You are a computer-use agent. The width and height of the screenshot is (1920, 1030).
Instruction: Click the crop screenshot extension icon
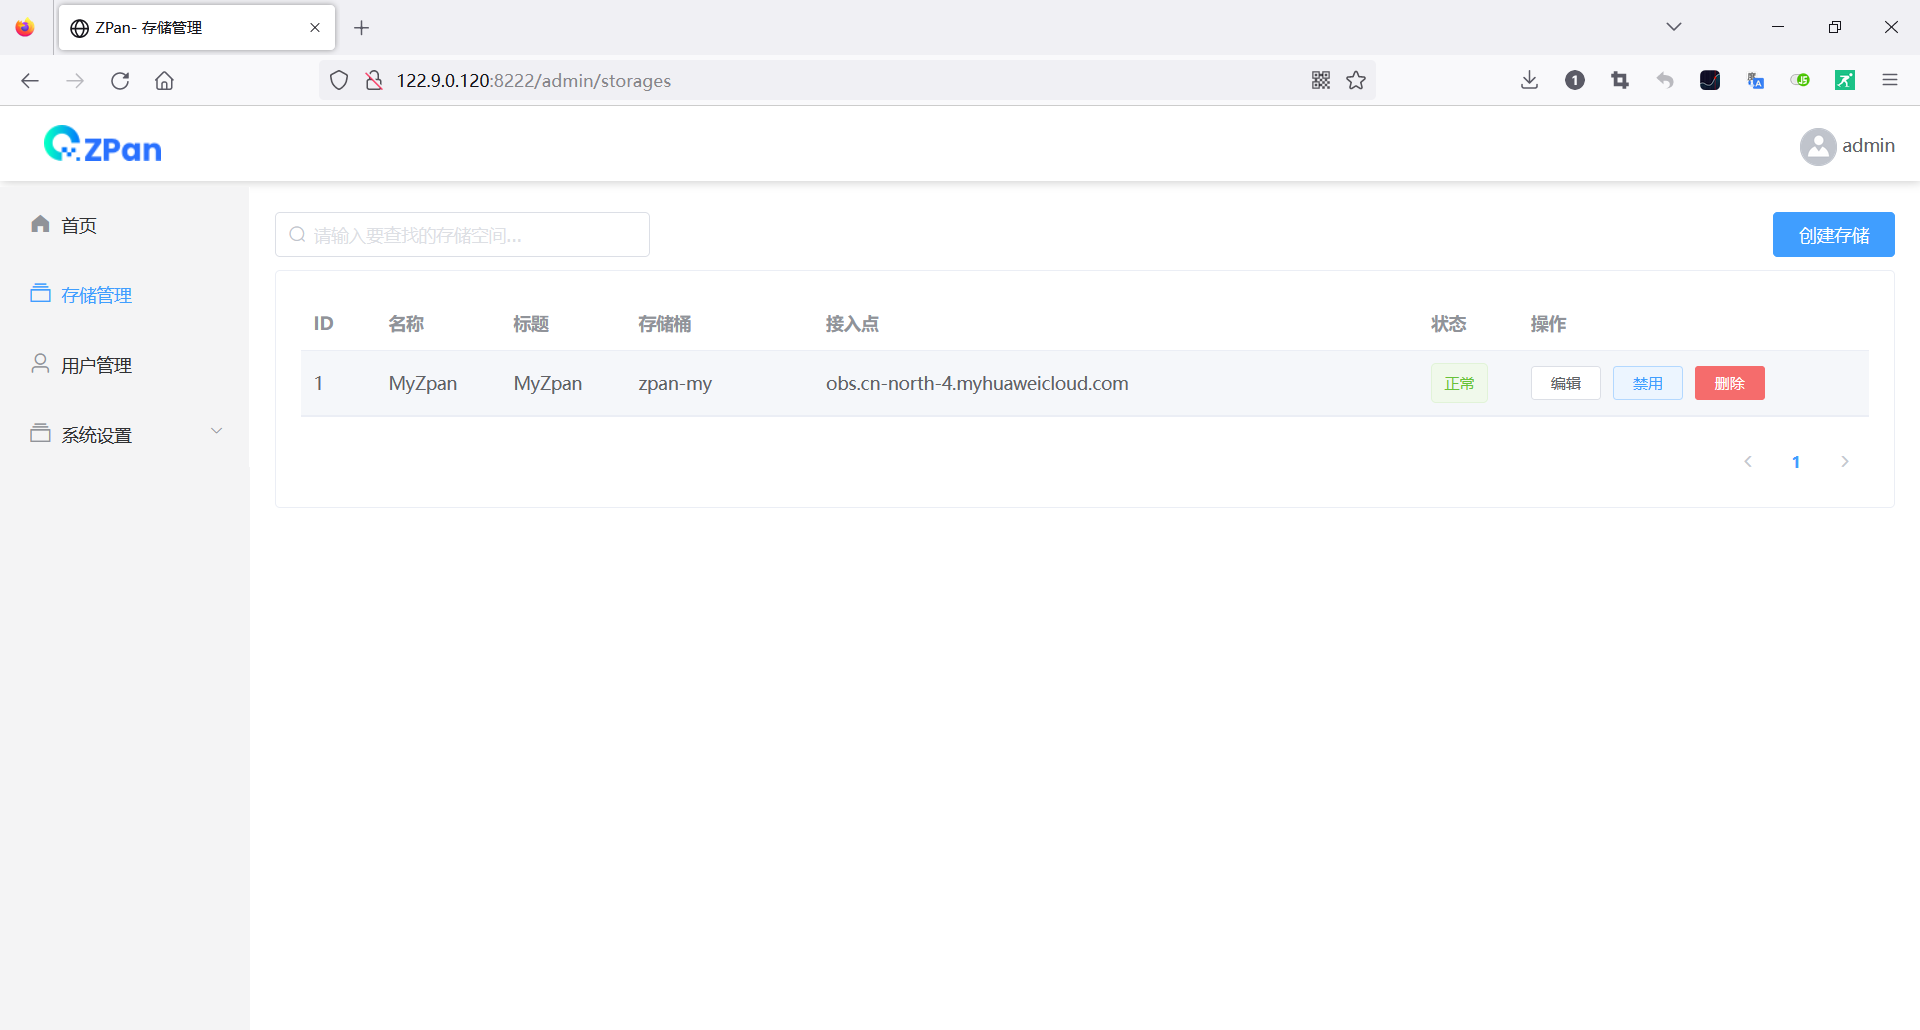1620,81
